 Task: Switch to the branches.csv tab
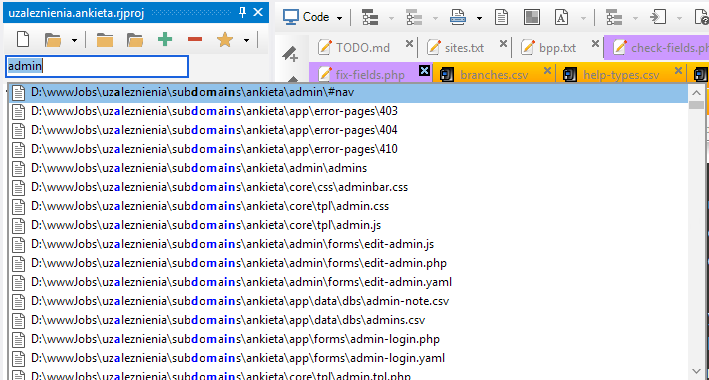tap(494, 74)
